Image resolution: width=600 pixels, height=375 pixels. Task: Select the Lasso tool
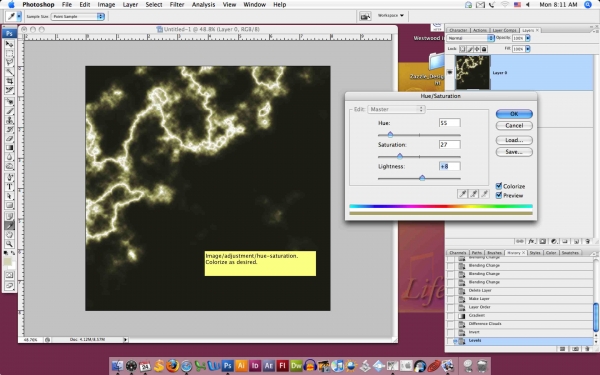pyautogui.click(x=9, y=62)
